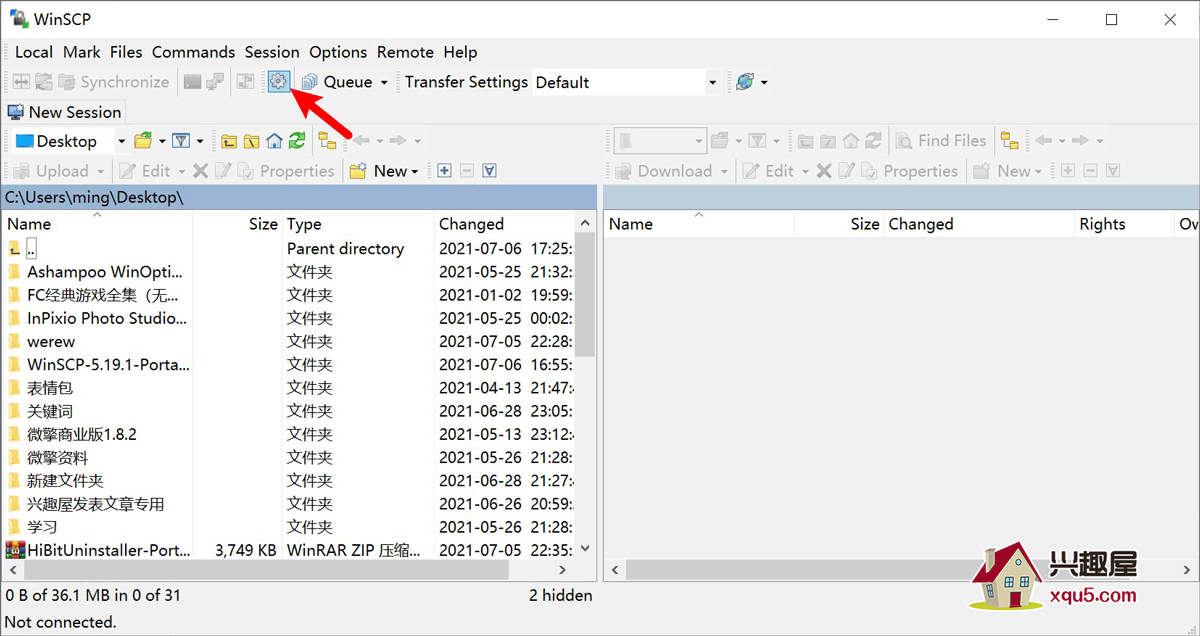Click the local back arrow icon
Screen dimensions: 1200x636
361,141
